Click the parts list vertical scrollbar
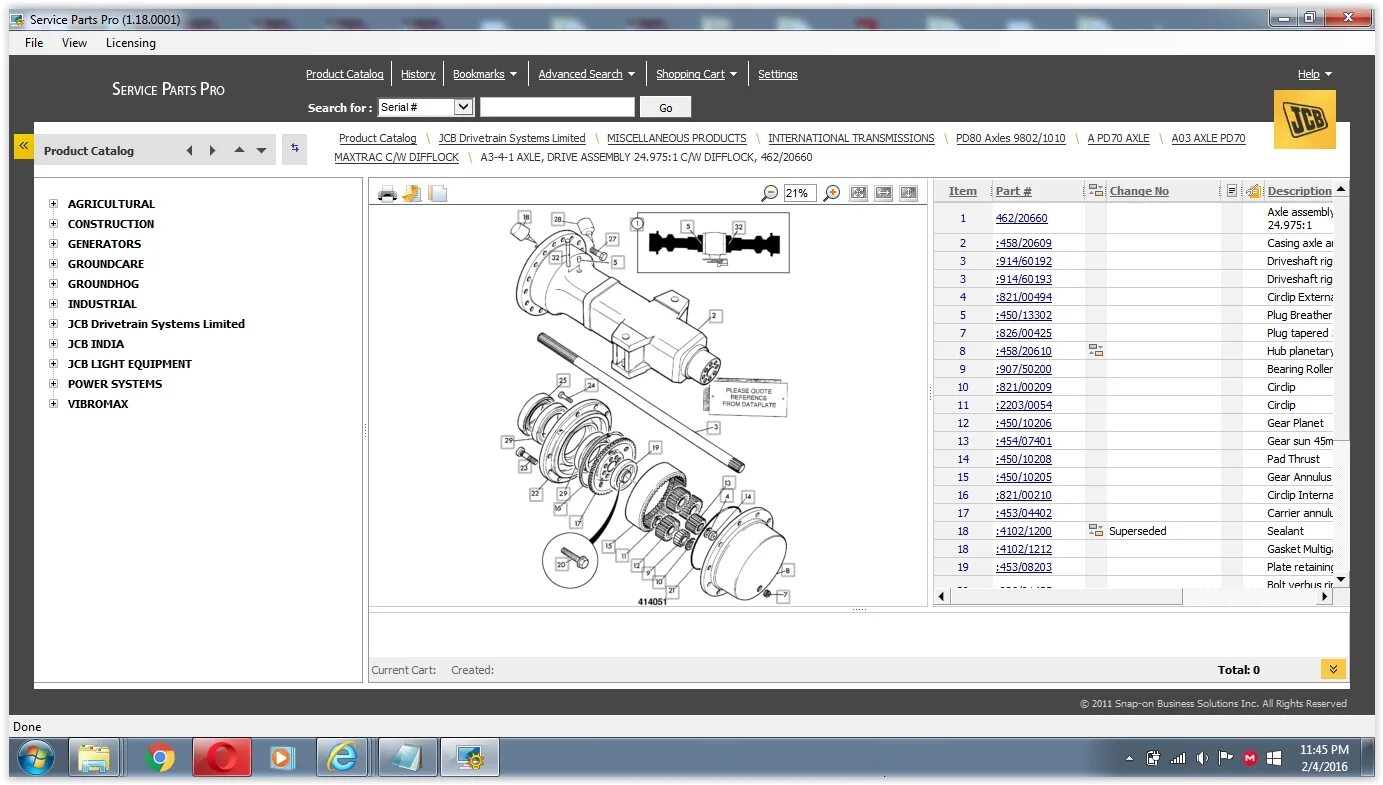1383x785 pixels. (x=1341, y=384)
